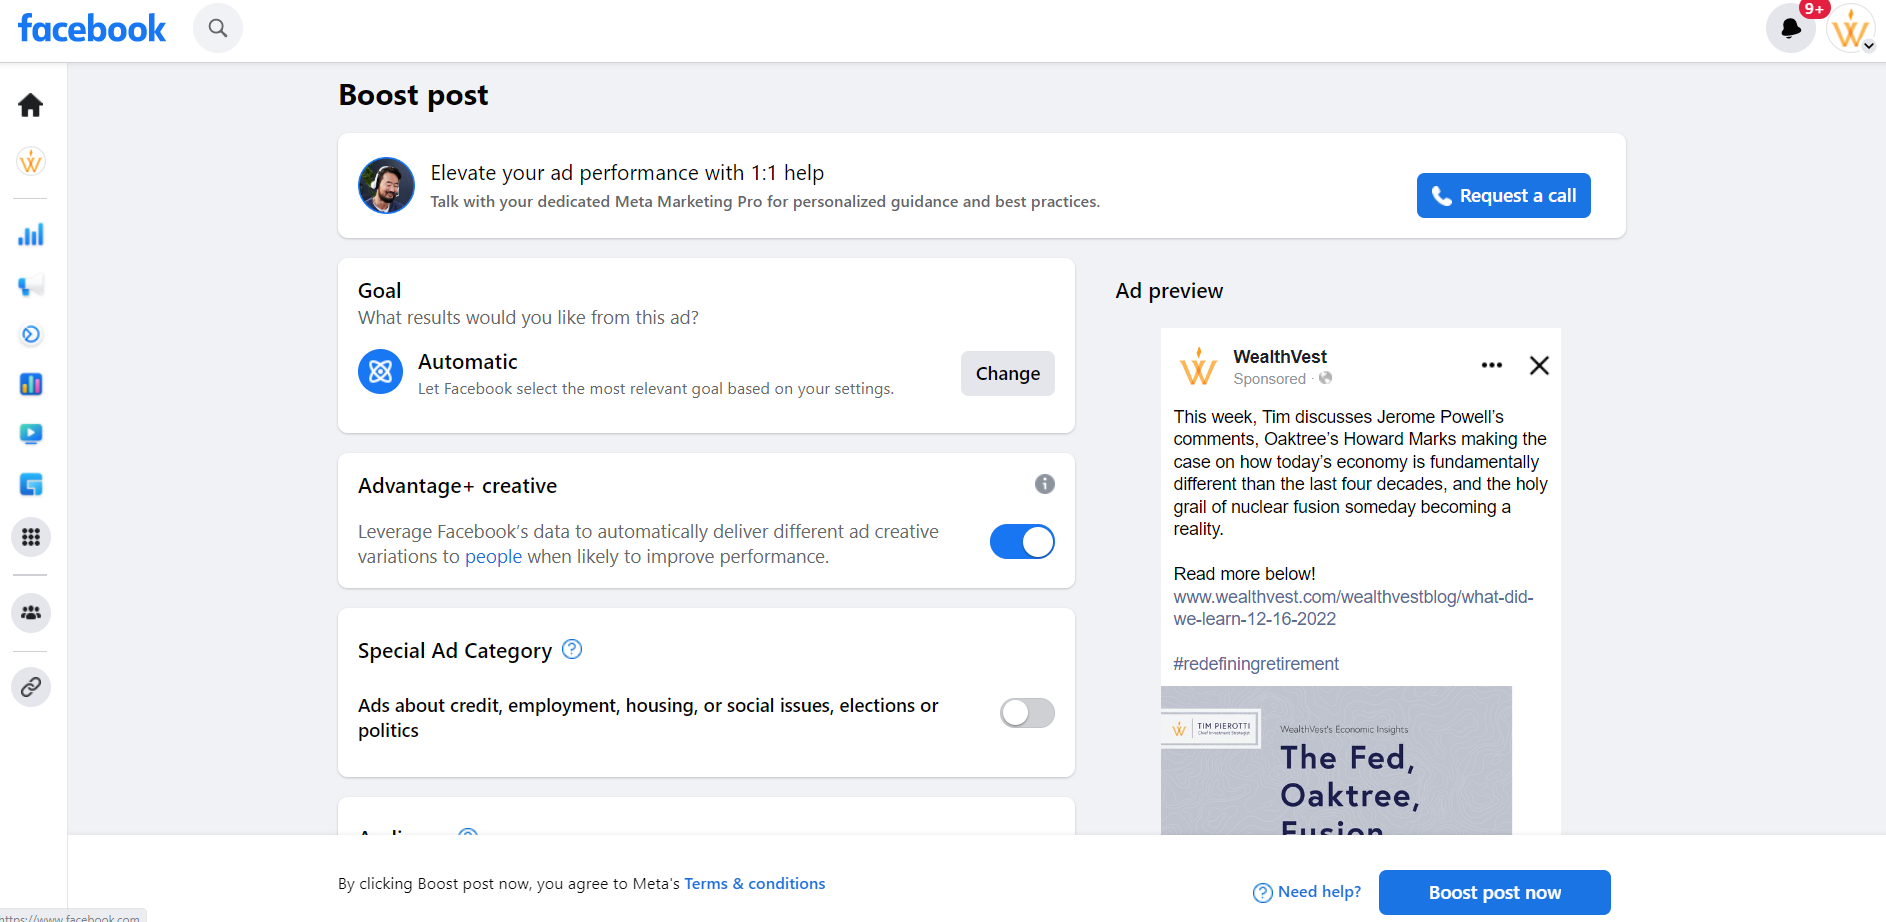Viewport: 1886px width, 922px height.
Task: Open the video play sidebar icon
Action: (31, 434)
